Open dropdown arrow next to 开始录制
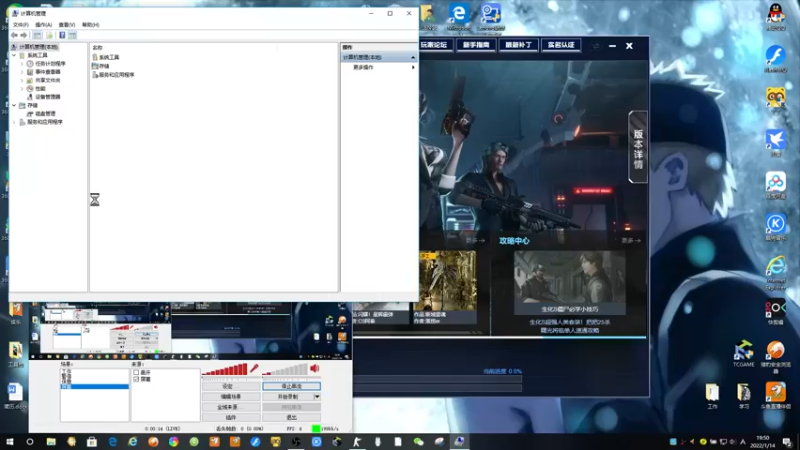 click(x=317, y=396)
